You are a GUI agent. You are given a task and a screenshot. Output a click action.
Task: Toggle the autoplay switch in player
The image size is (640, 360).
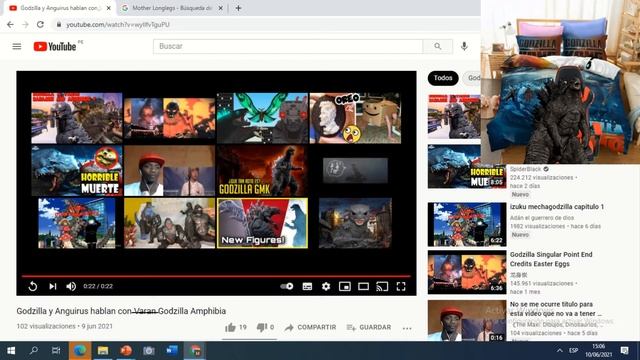[x=287, y=287]
